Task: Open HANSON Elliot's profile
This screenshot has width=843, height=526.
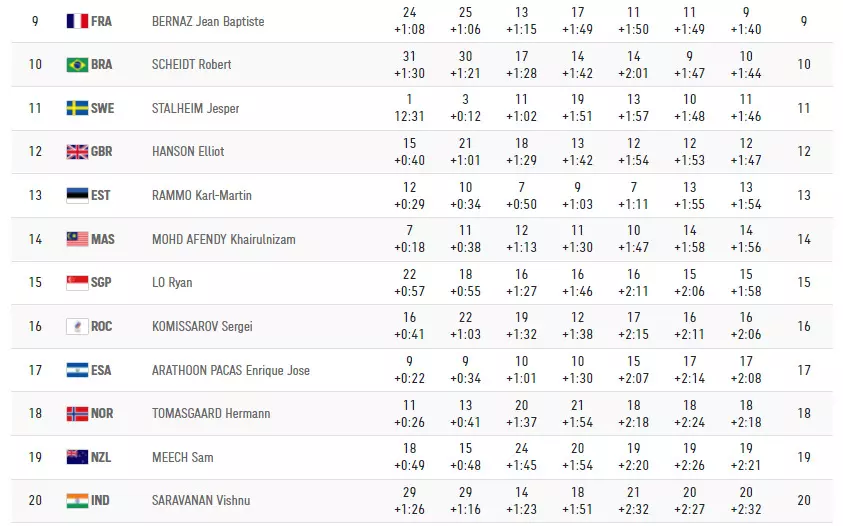Action: pos(187,152)
